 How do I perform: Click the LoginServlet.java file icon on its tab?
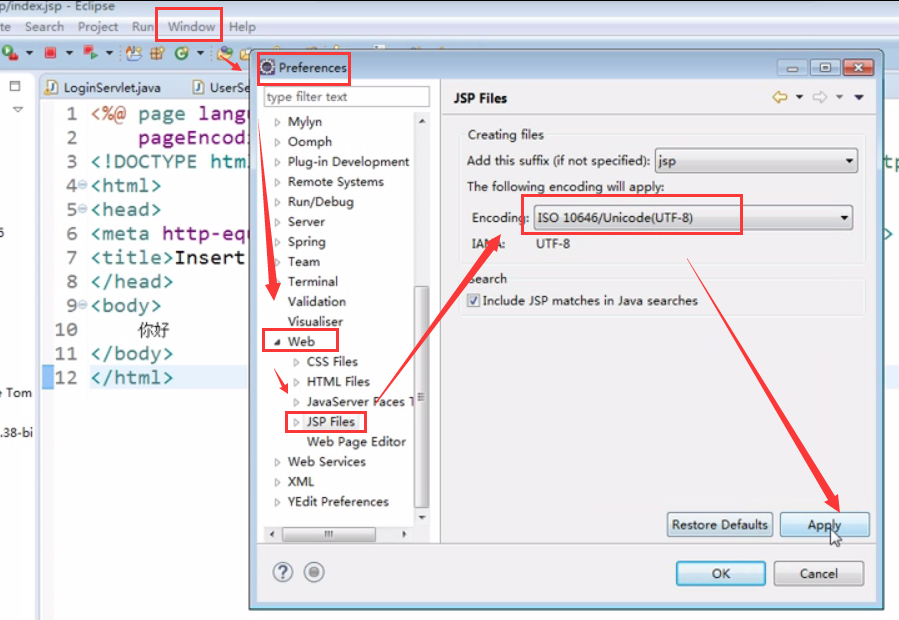52,87
